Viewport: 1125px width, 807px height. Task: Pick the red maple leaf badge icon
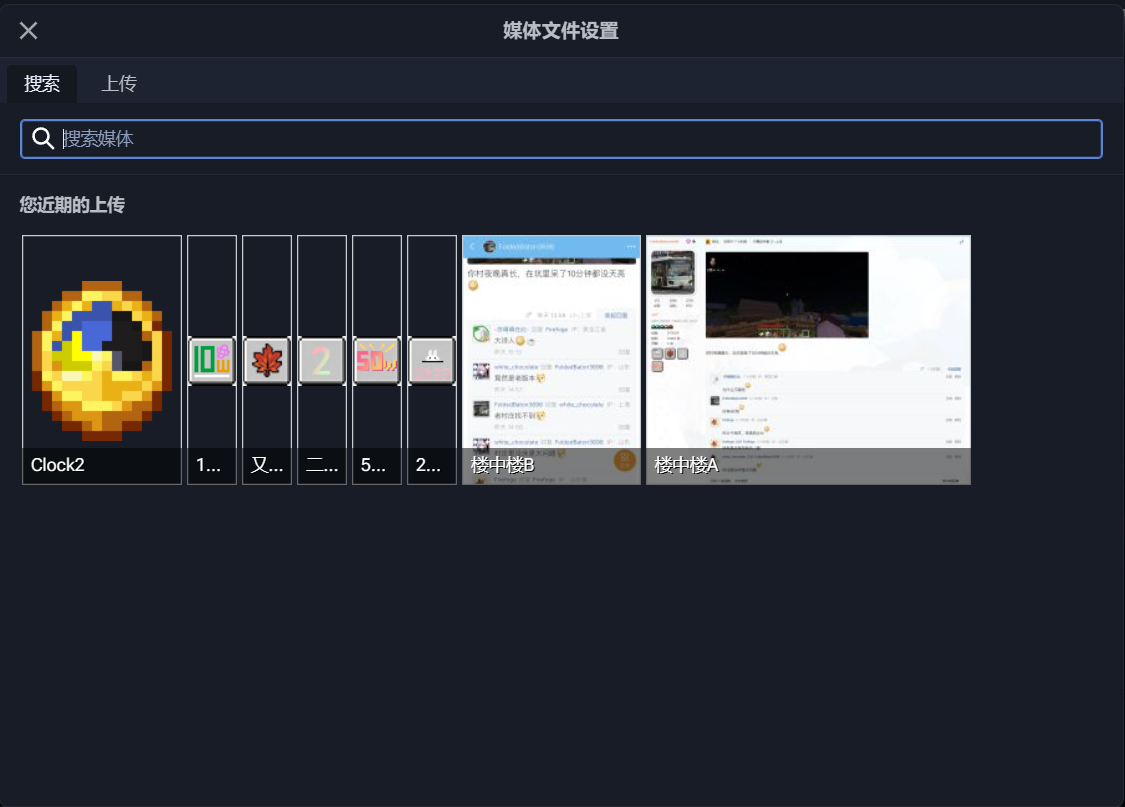(267, 359)
